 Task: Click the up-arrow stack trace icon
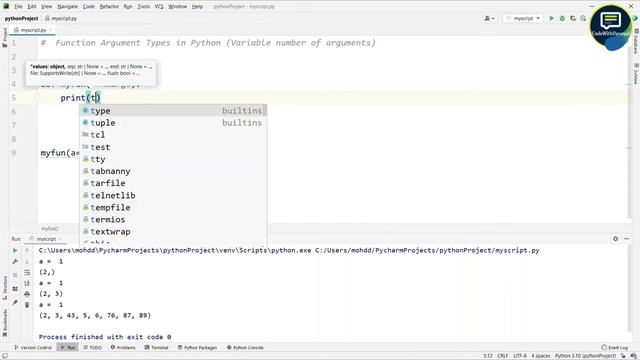tap(27, 250)
